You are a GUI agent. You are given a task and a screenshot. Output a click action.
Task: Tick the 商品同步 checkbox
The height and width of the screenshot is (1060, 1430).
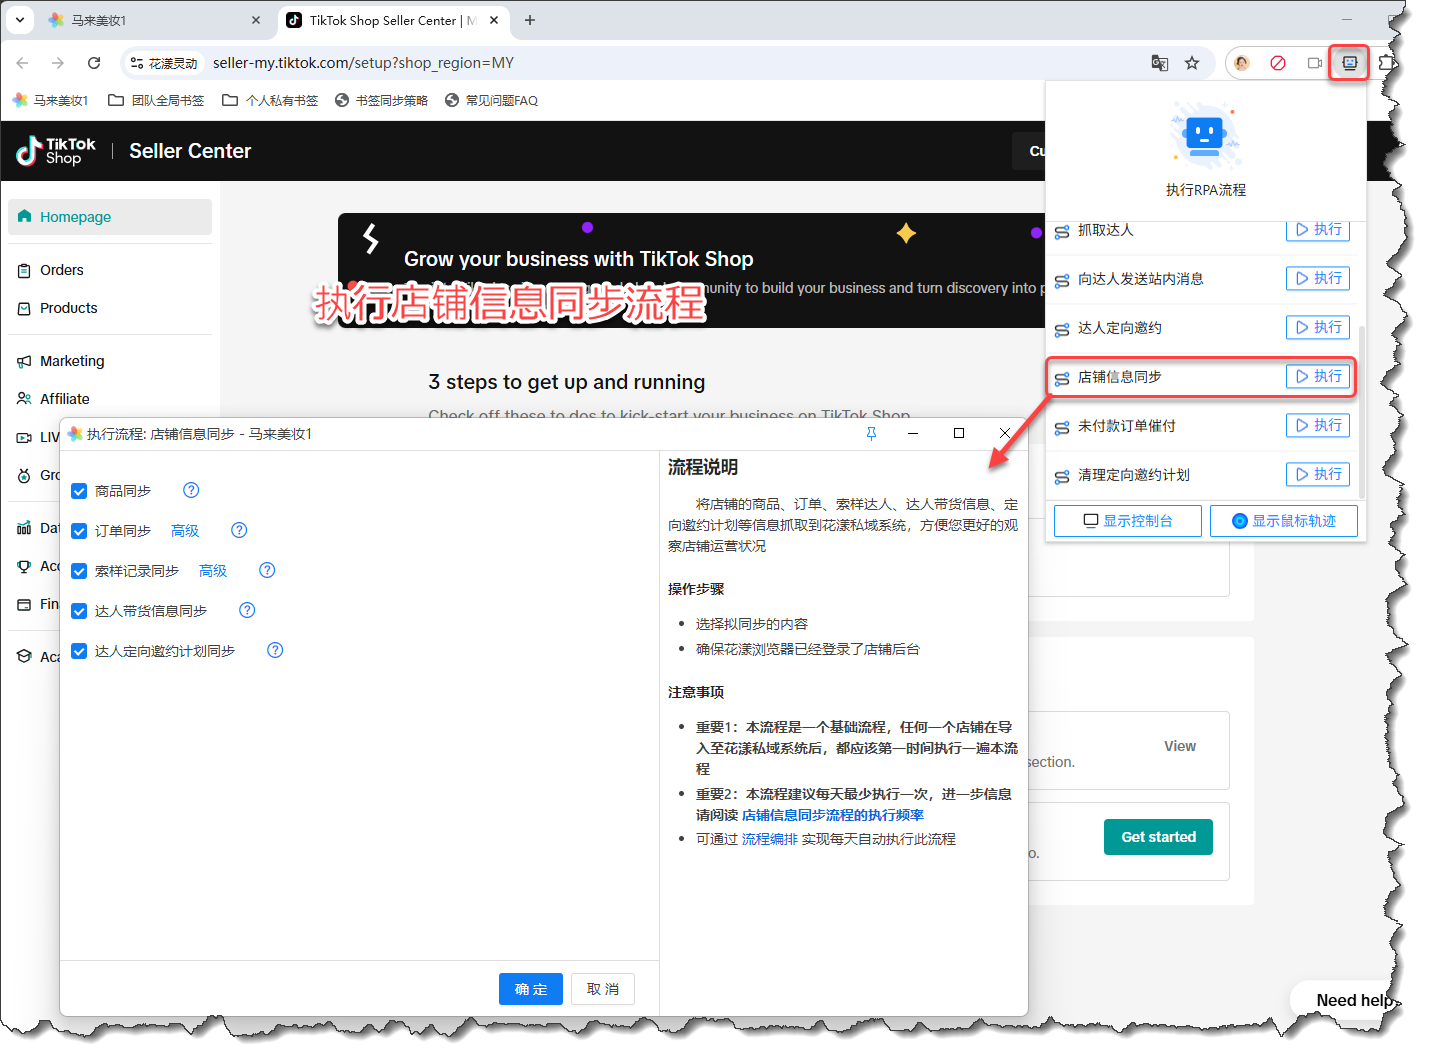(x=79, y=491)
